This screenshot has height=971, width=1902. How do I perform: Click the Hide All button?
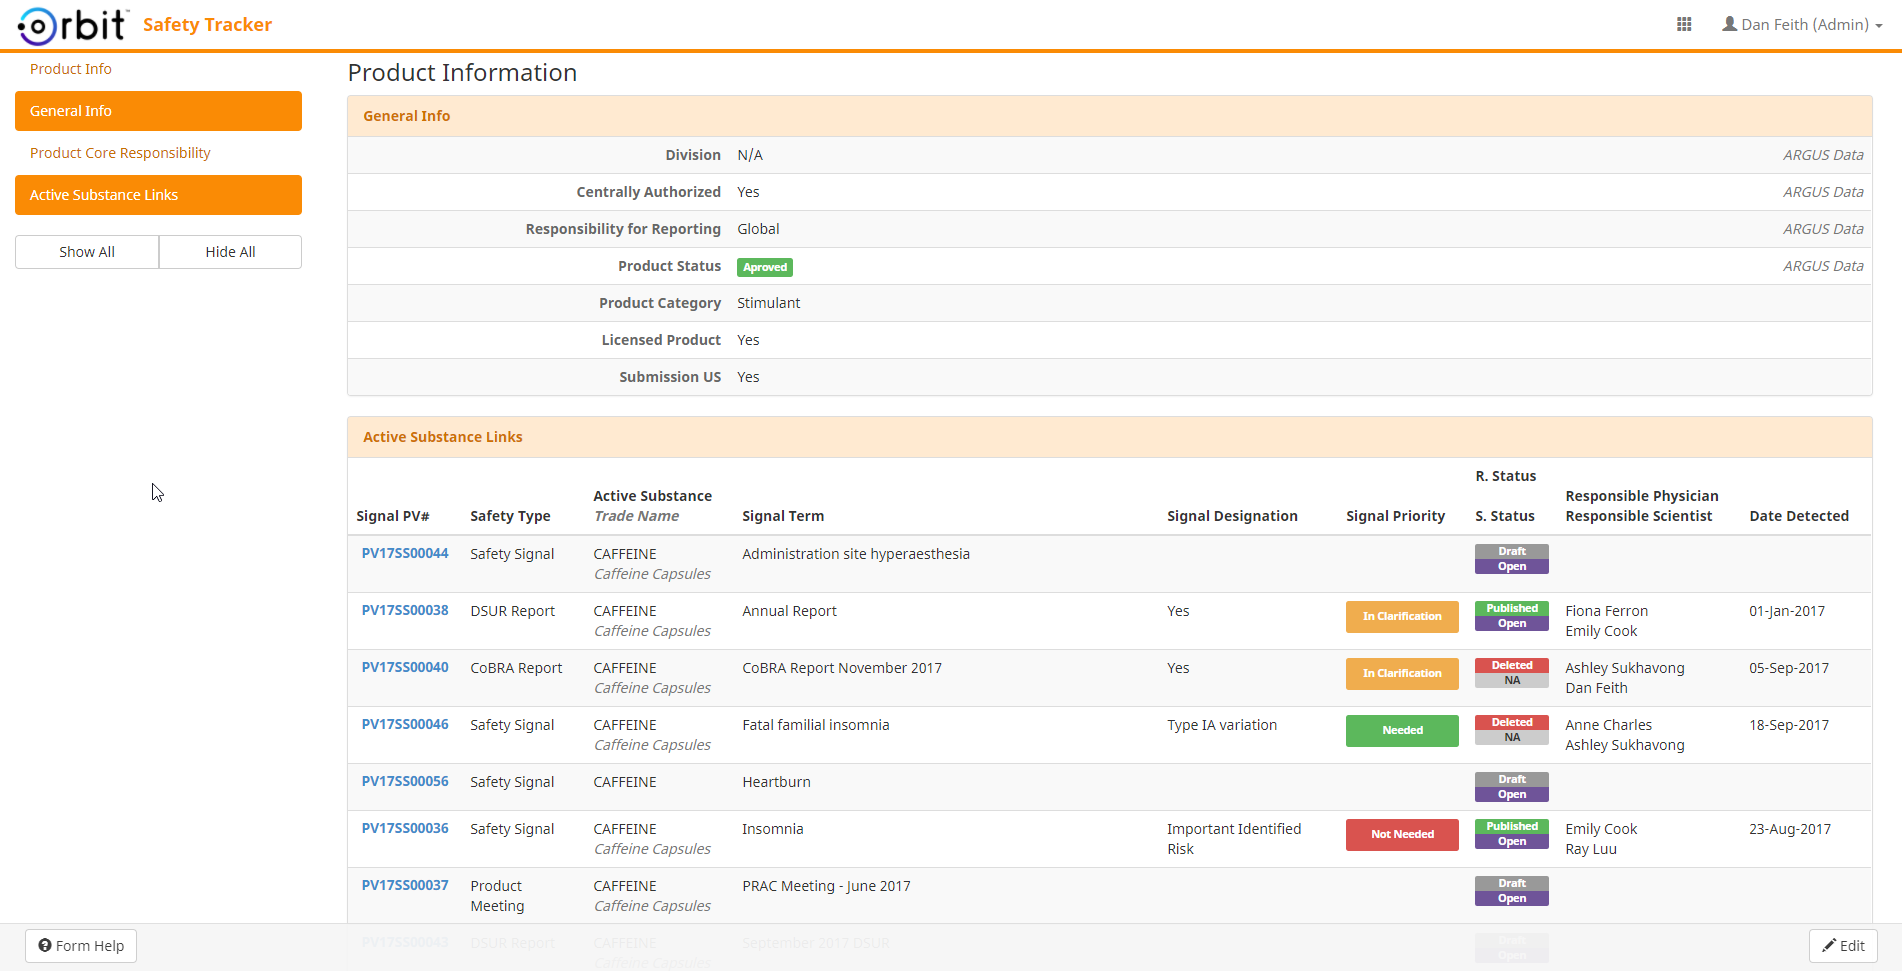coord(230,252)
